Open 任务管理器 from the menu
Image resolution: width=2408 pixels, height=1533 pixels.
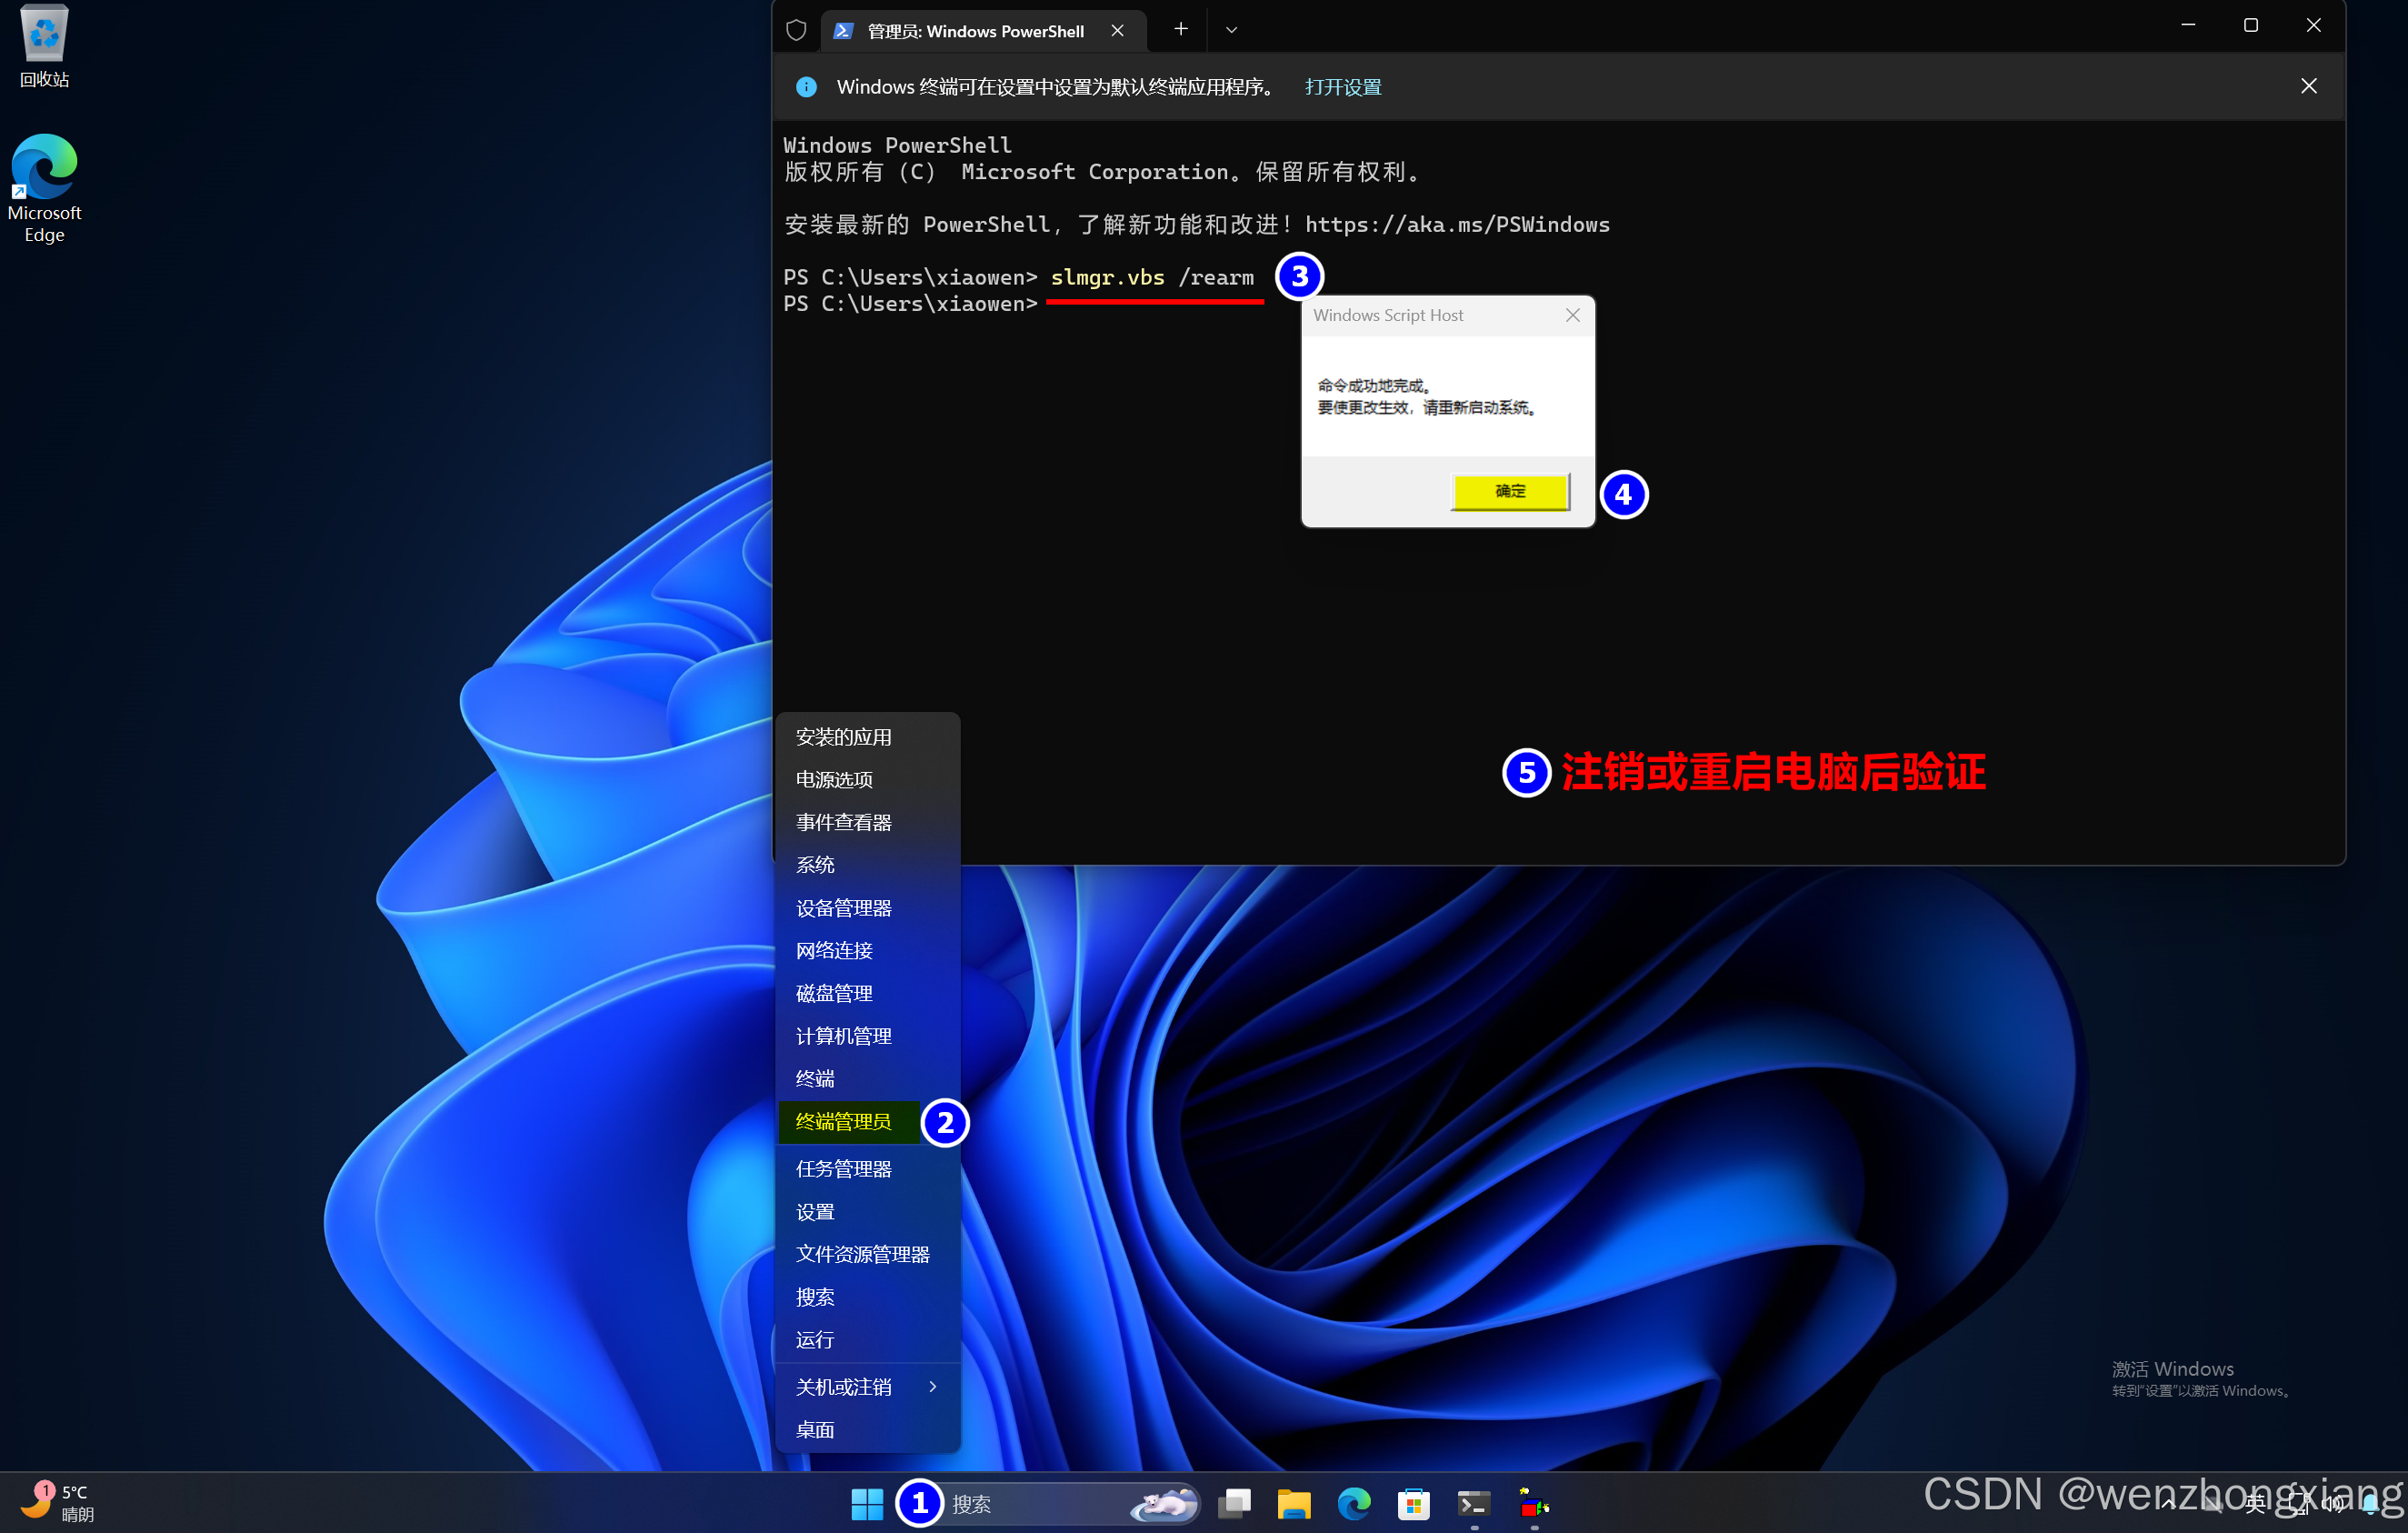pyautogui.click(x=843, y=1168)
